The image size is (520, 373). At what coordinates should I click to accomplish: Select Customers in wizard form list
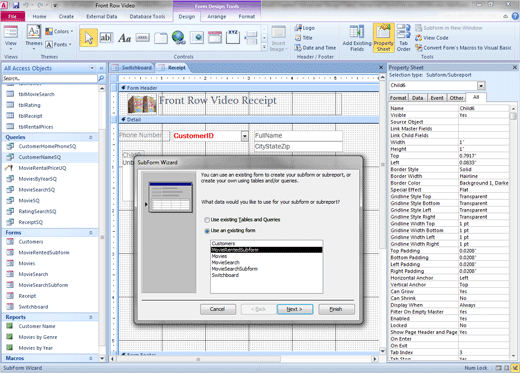266,244
